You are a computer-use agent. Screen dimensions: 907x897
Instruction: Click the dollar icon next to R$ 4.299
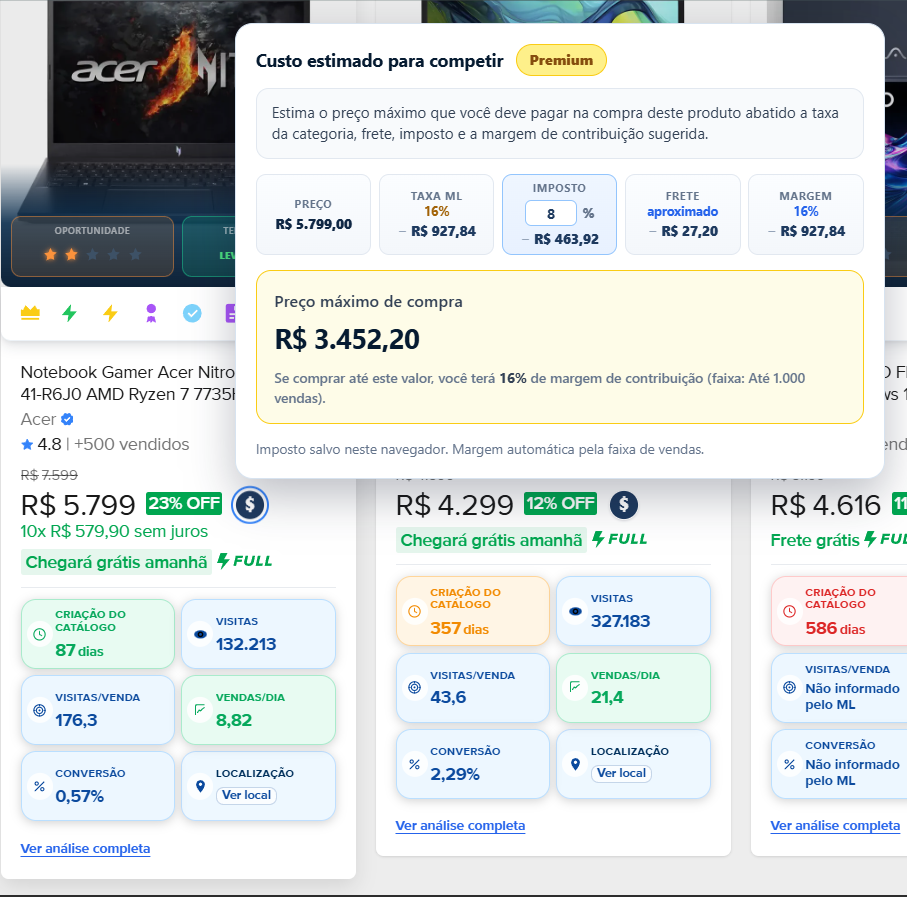(624, 505)
